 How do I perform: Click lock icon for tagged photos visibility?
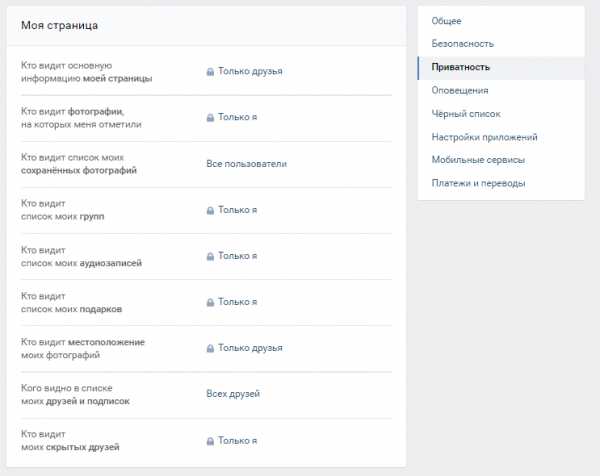pos(210,118)
